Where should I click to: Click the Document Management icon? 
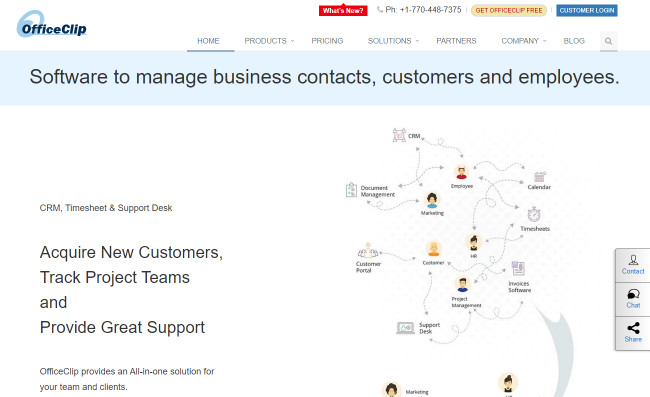point(351,190)
